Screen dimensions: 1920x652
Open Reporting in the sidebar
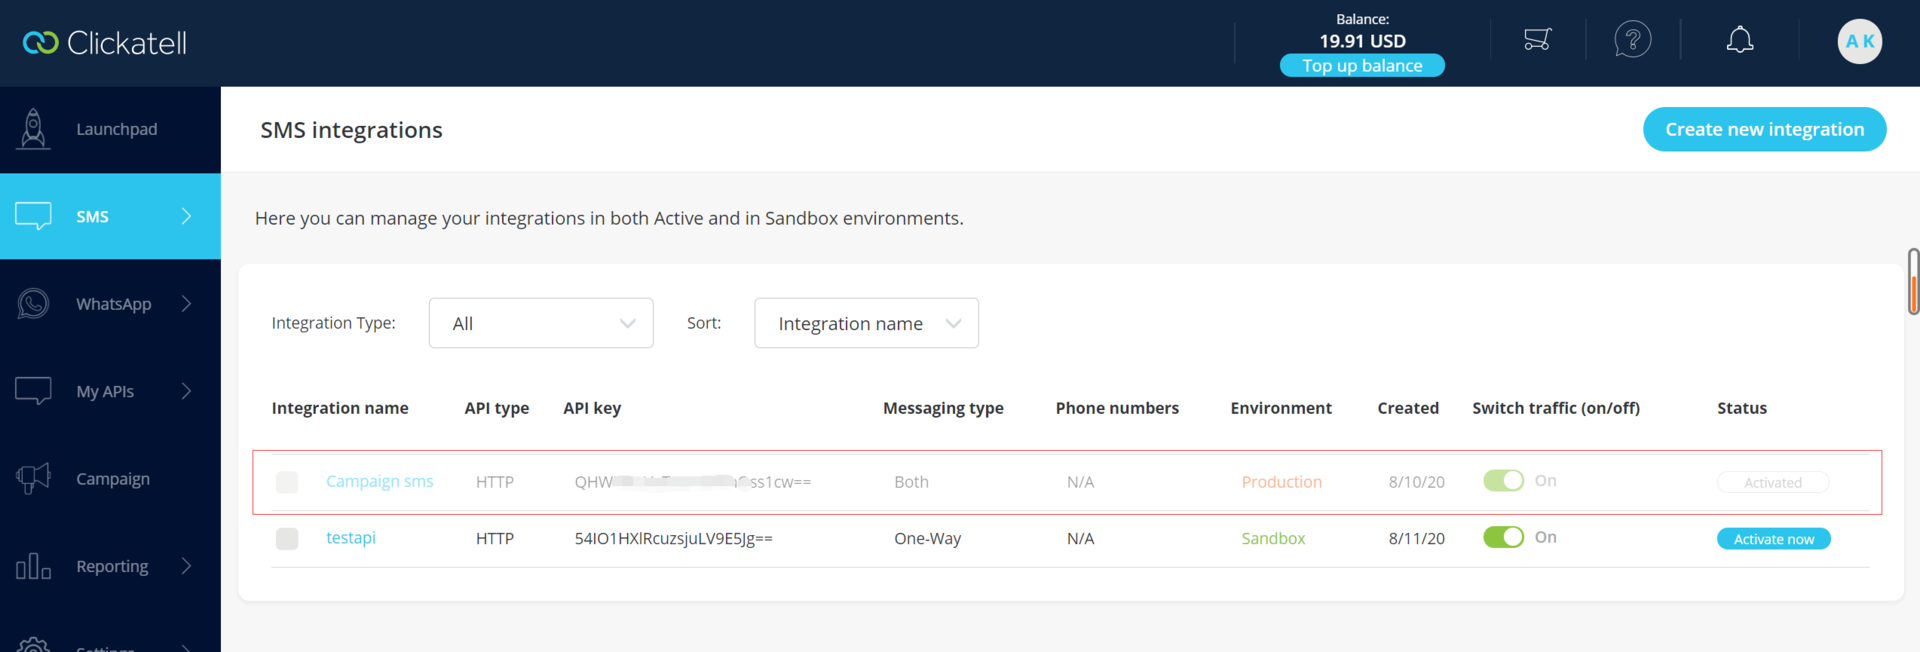click(110, 566)
